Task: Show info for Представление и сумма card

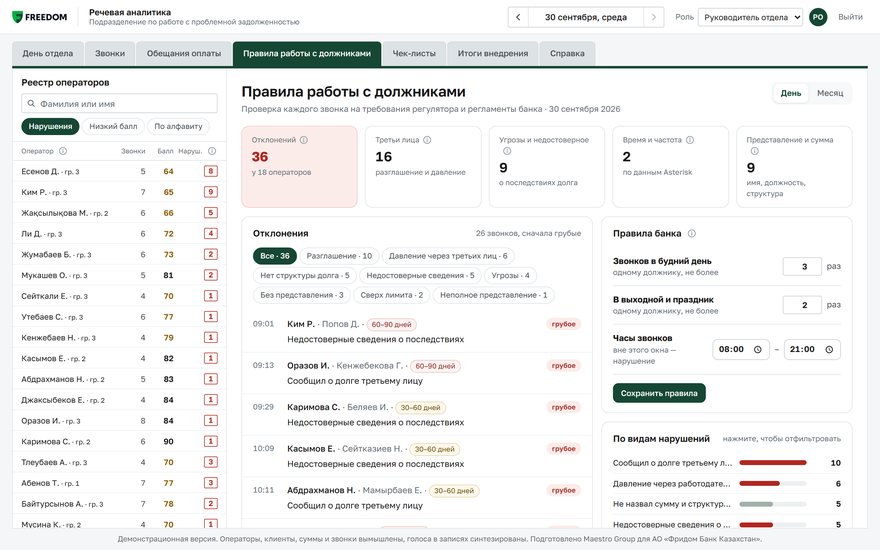Action: point(754,151)
